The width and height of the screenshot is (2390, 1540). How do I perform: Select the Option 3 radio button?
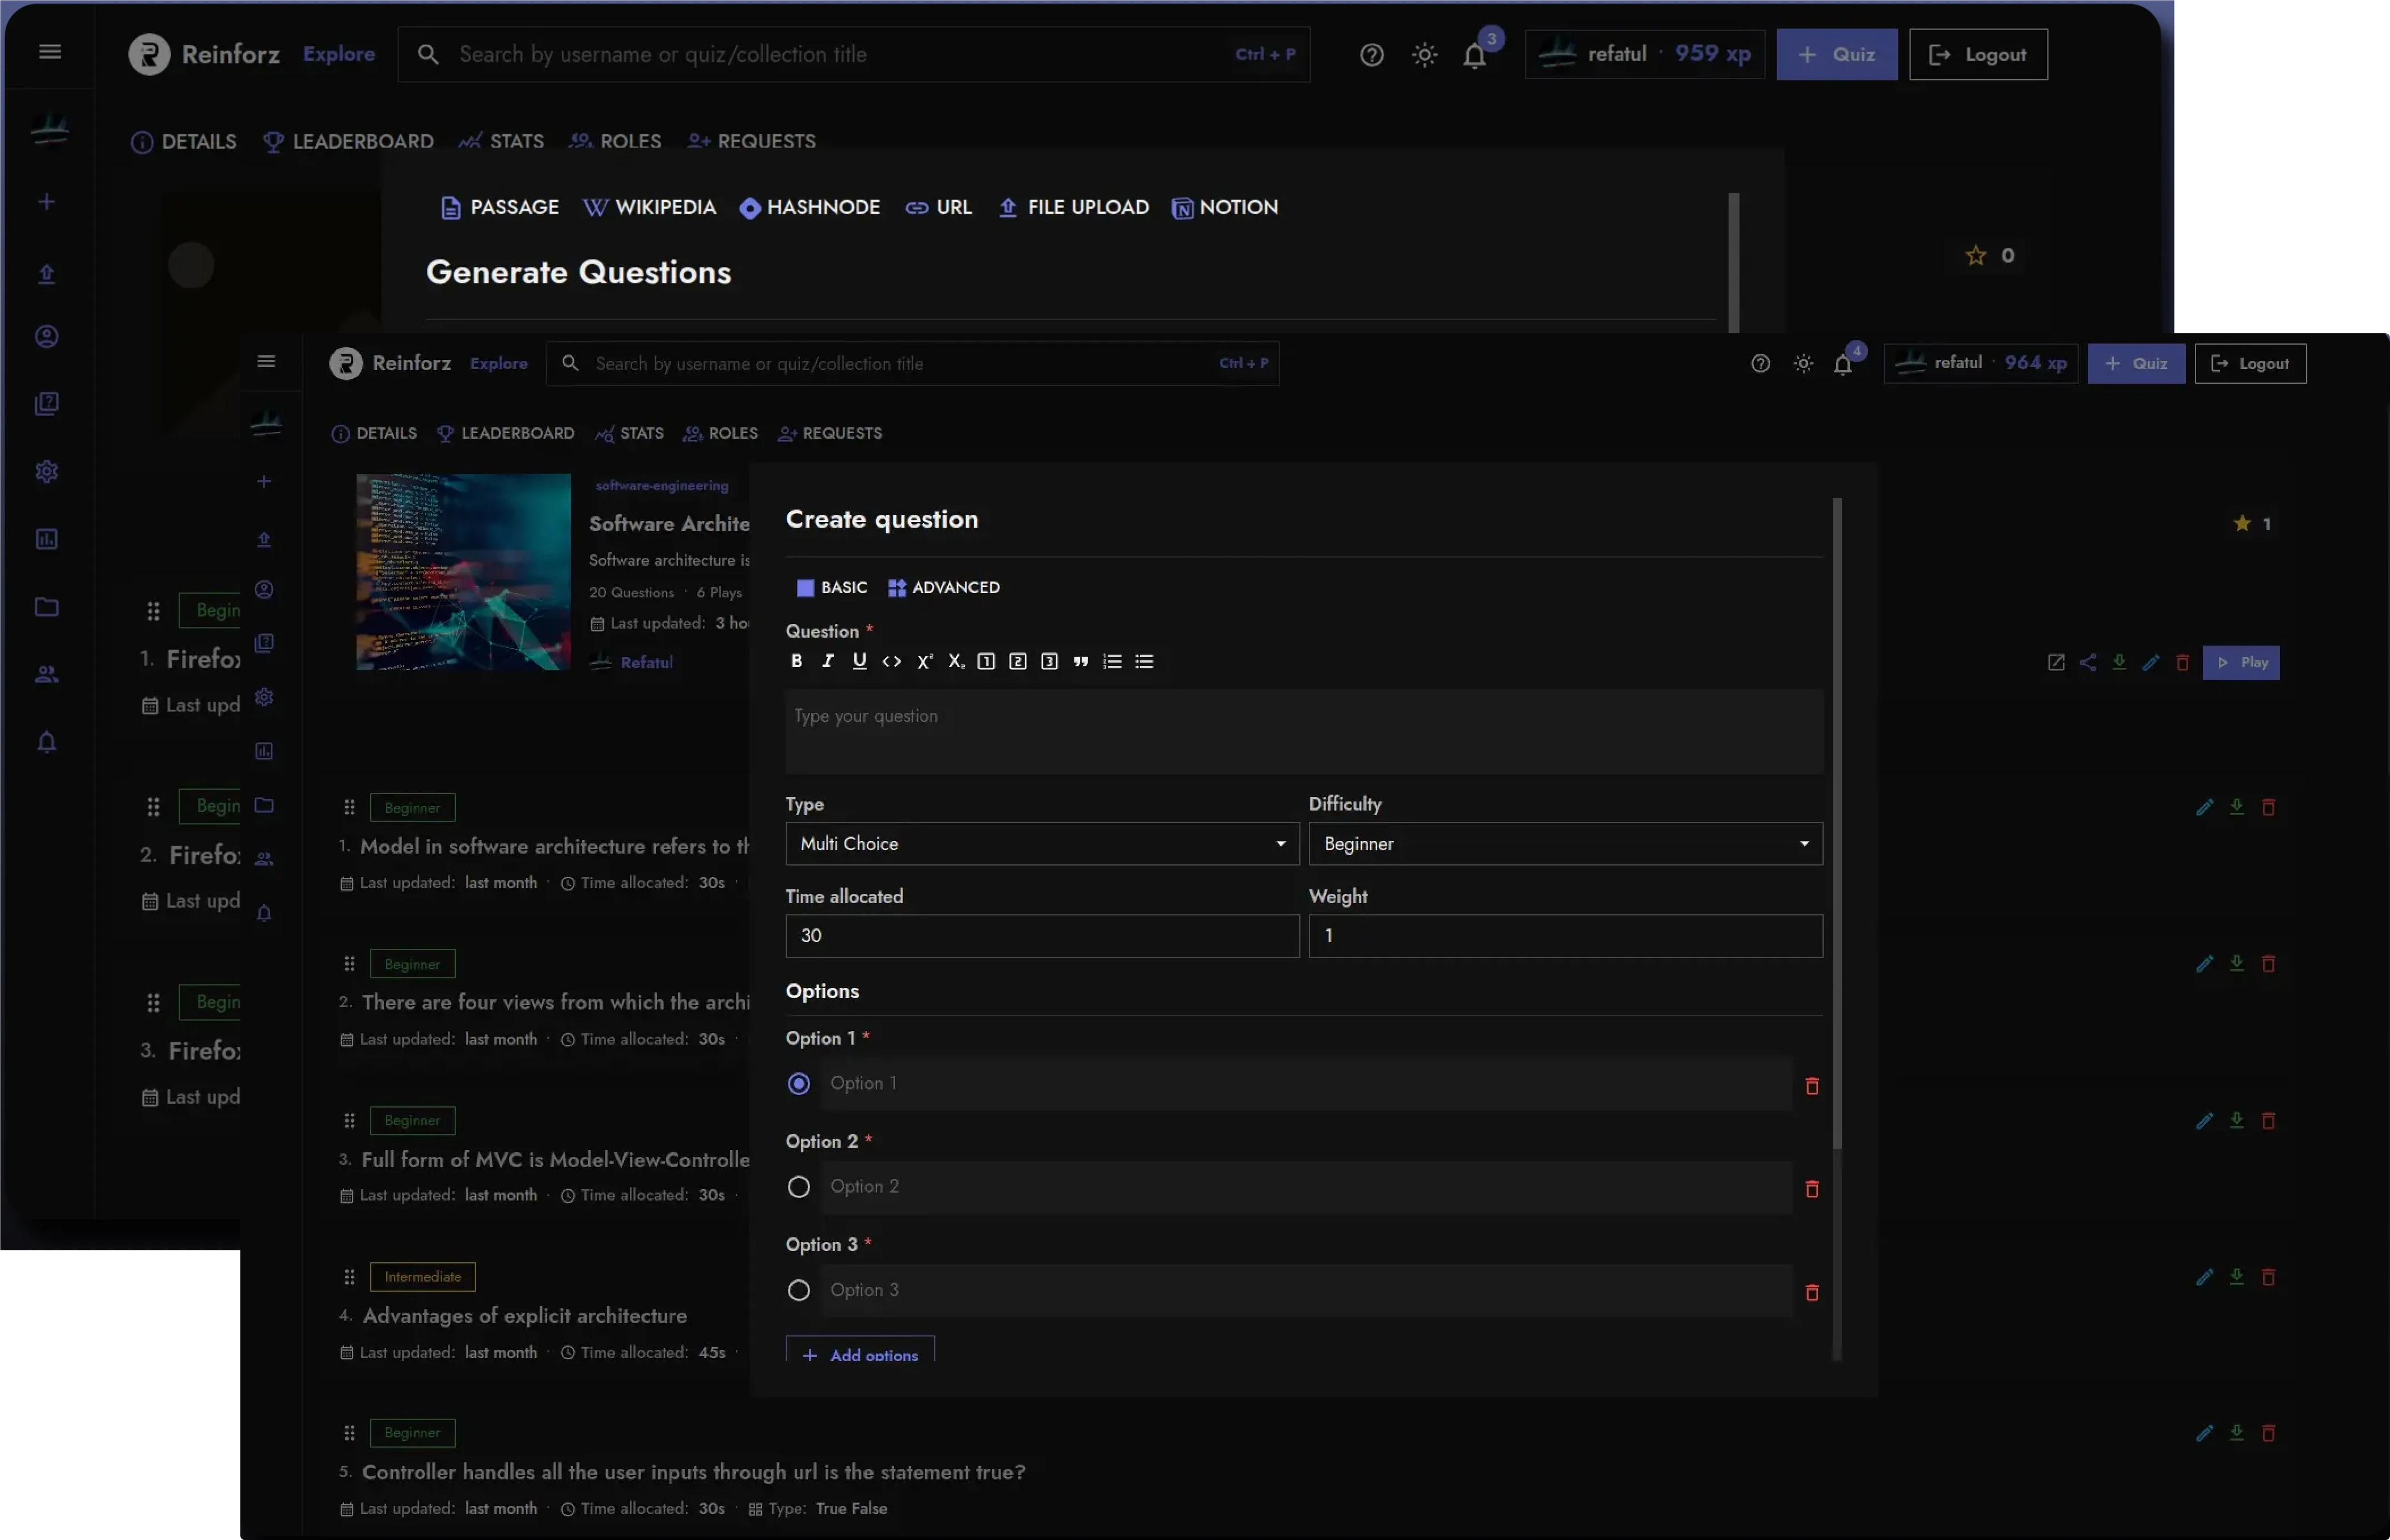click(798, 1290)
